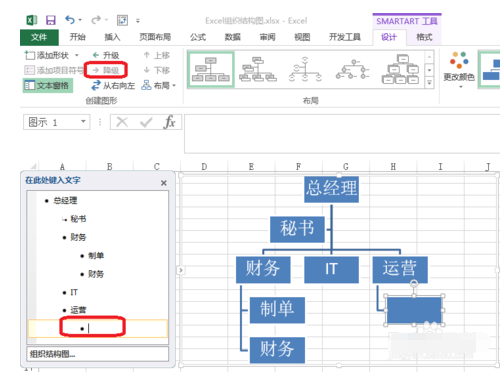The image size is (502, 372).
Task: Open the customize quick access toolbar arrow
Action: [137, 21]
